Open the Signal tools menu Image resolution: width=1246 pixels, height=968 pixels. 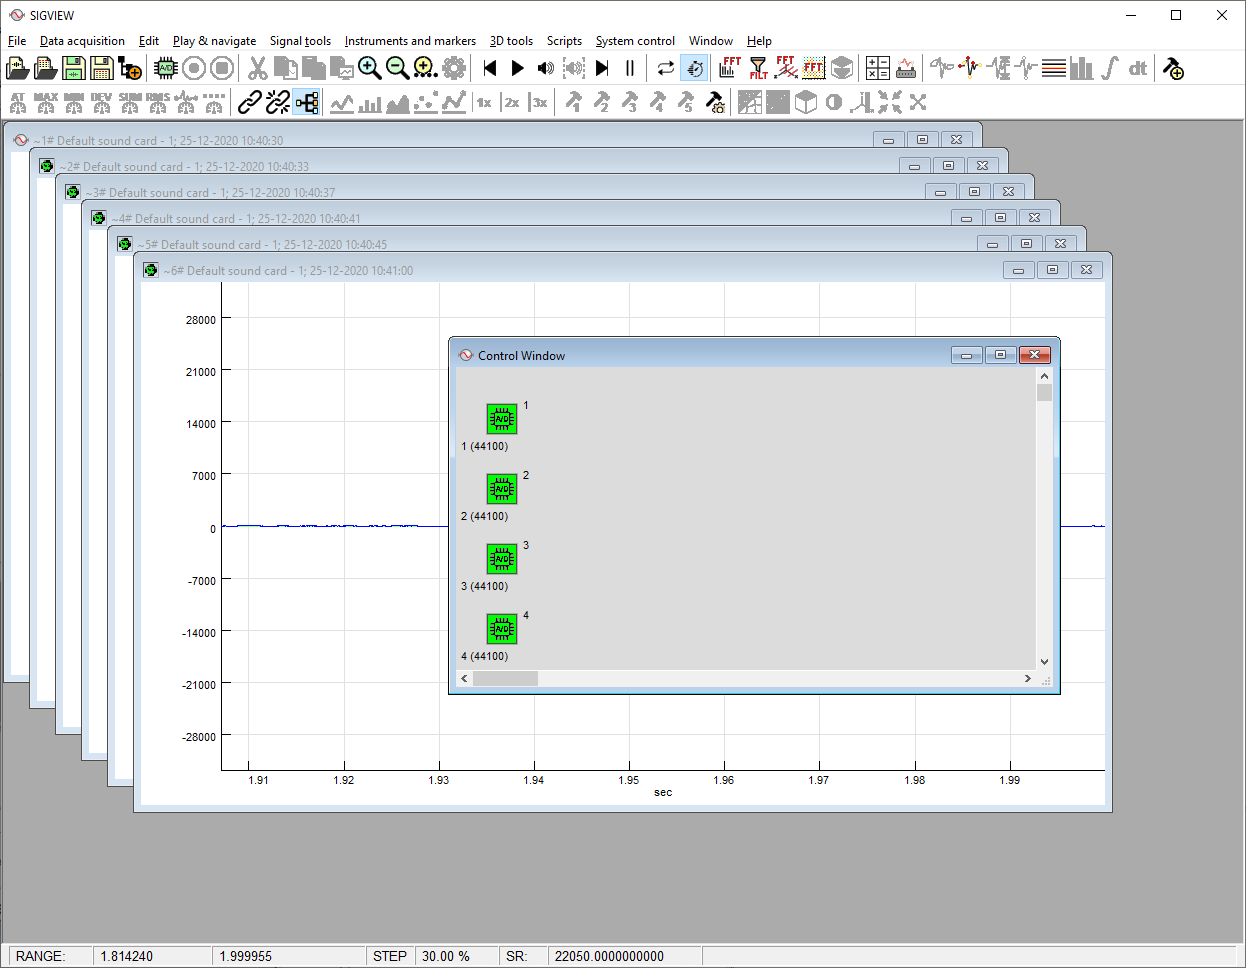(300, 41)
